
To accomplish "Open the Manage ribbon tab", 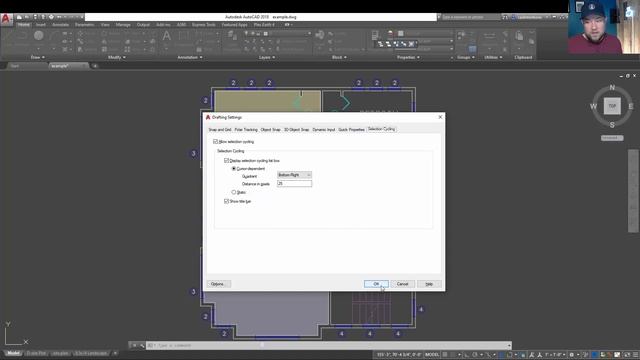I will (123, 25).
